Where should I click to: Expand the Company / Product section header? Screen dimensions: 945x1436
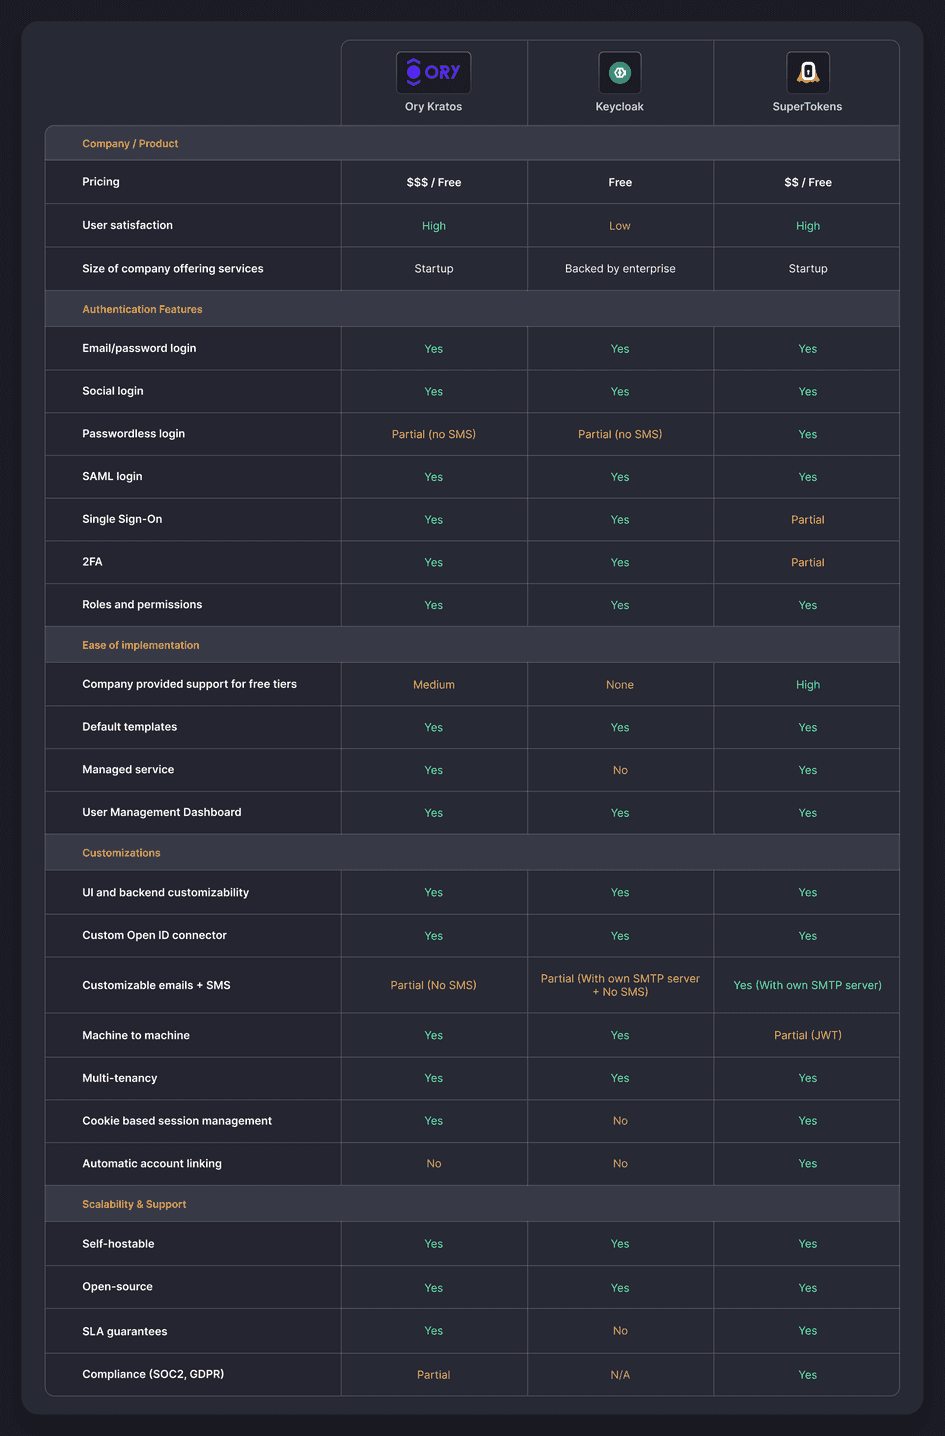[130, 143]
